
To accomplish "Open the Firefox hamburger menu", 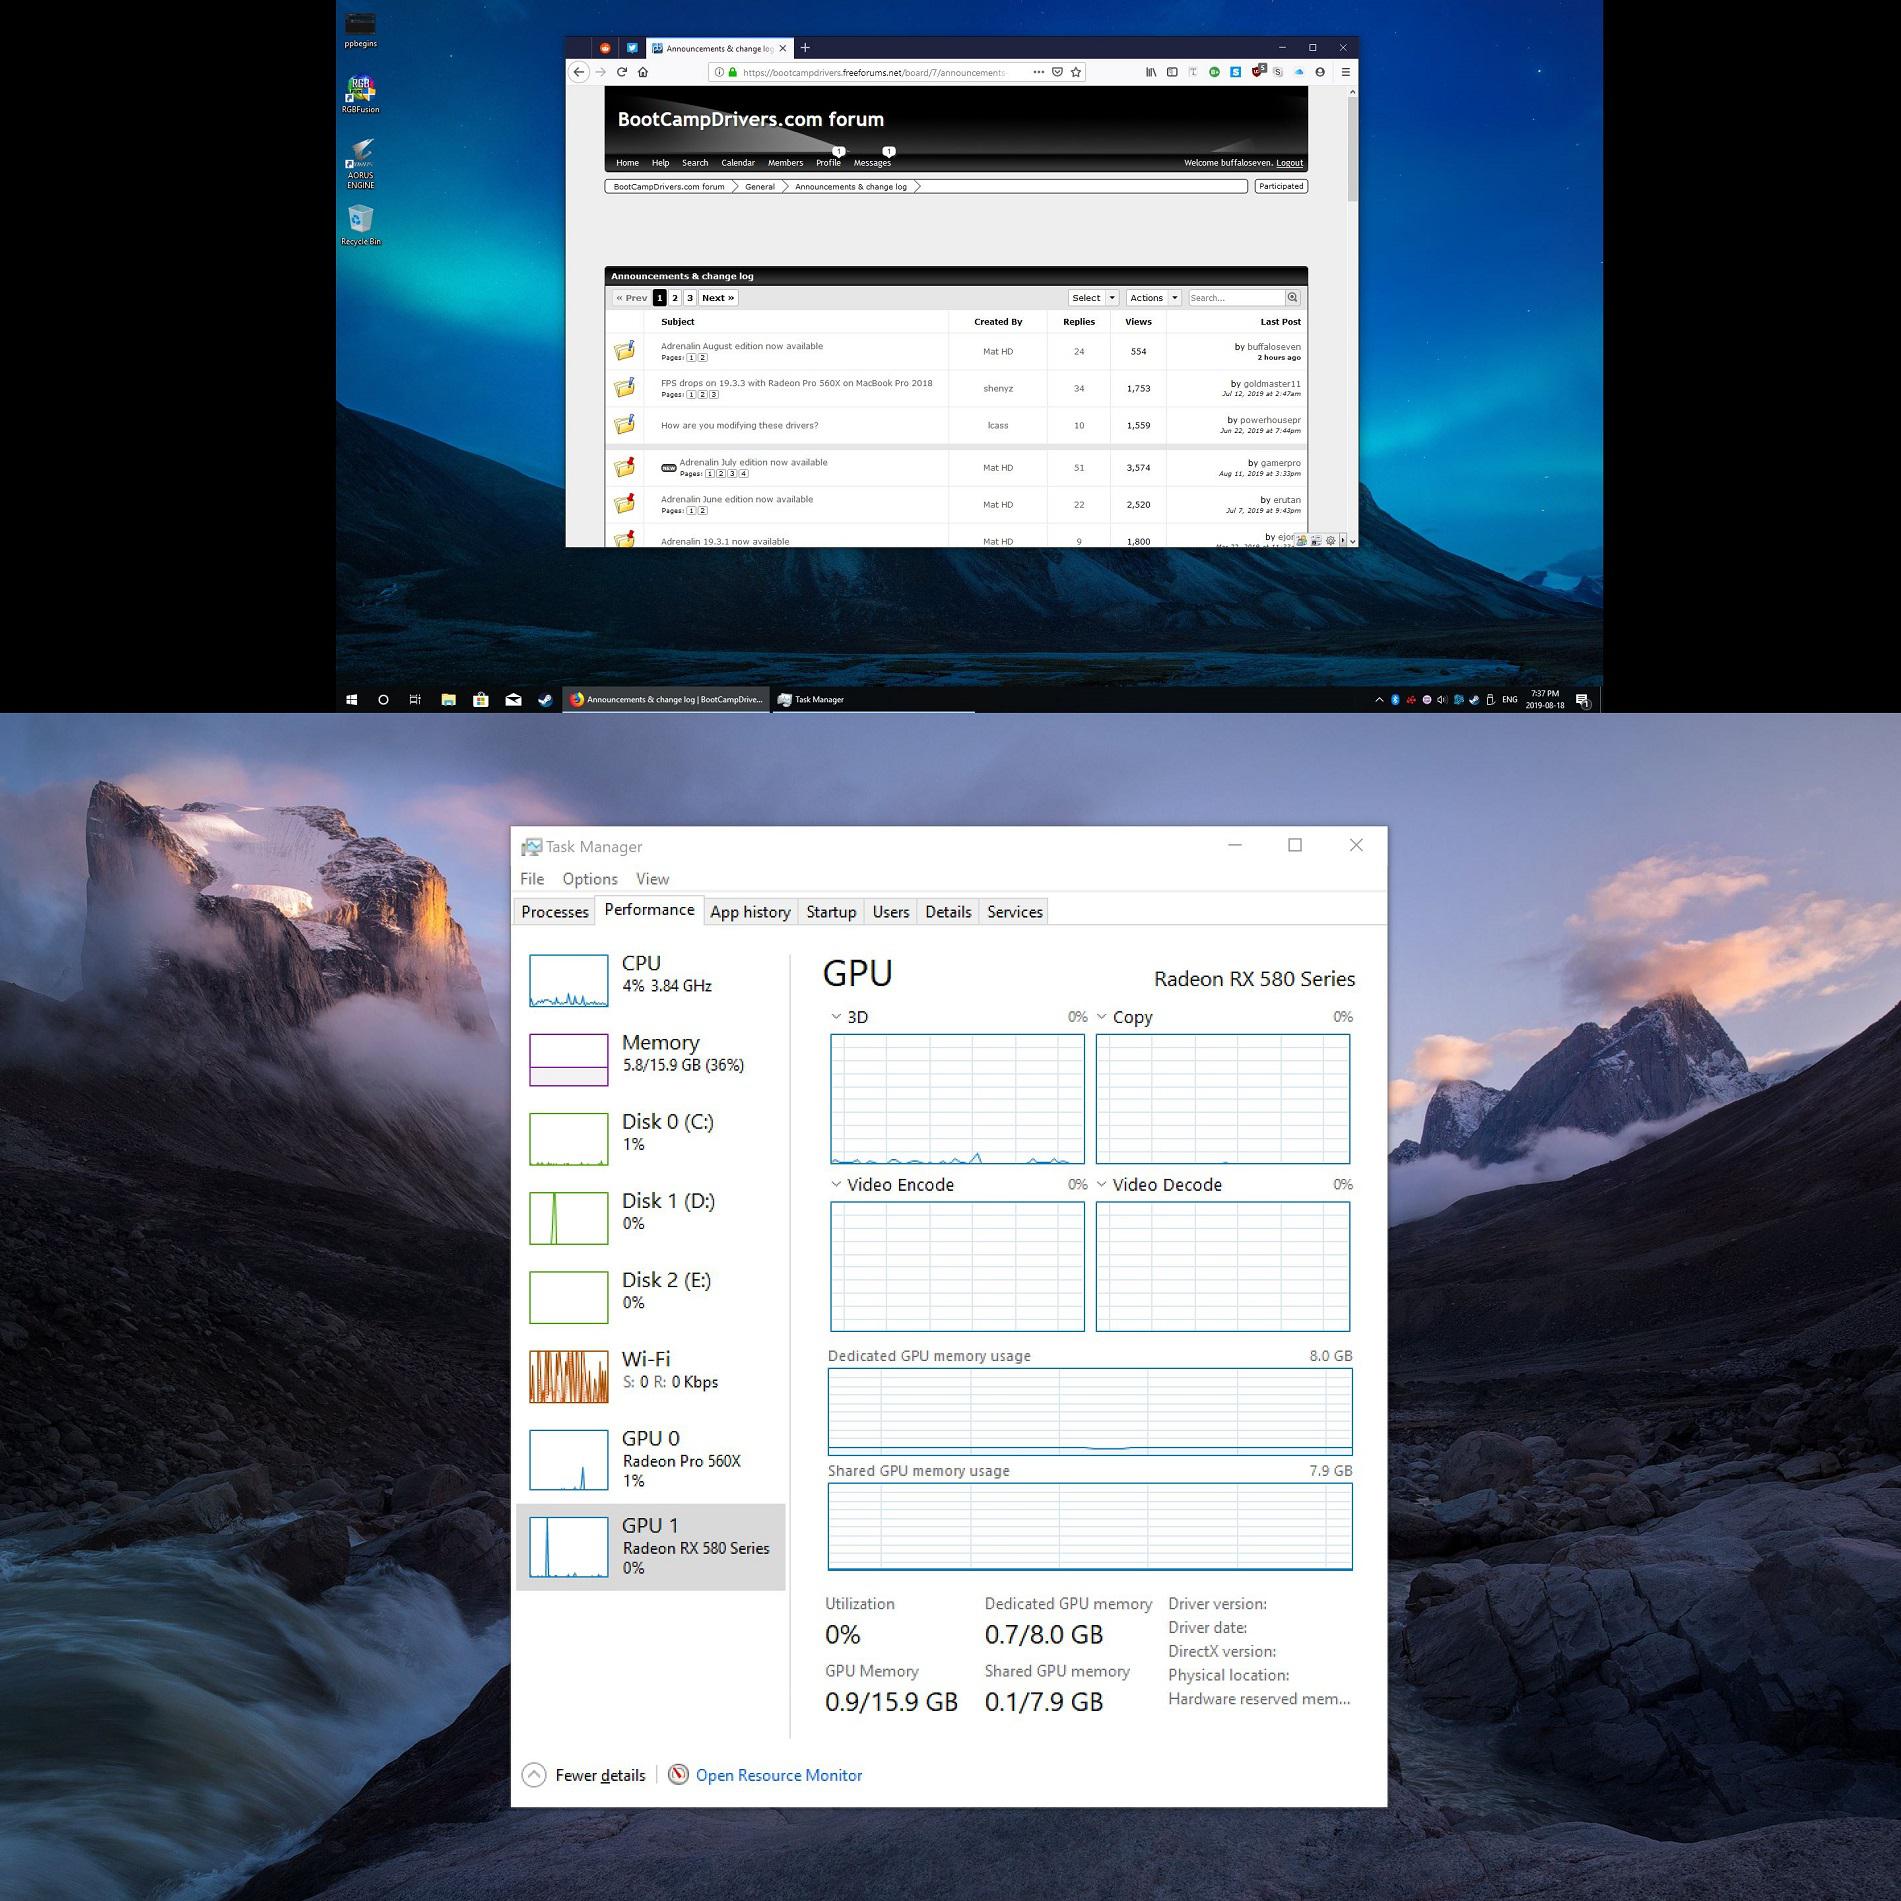I will [x=1347, y=72].
